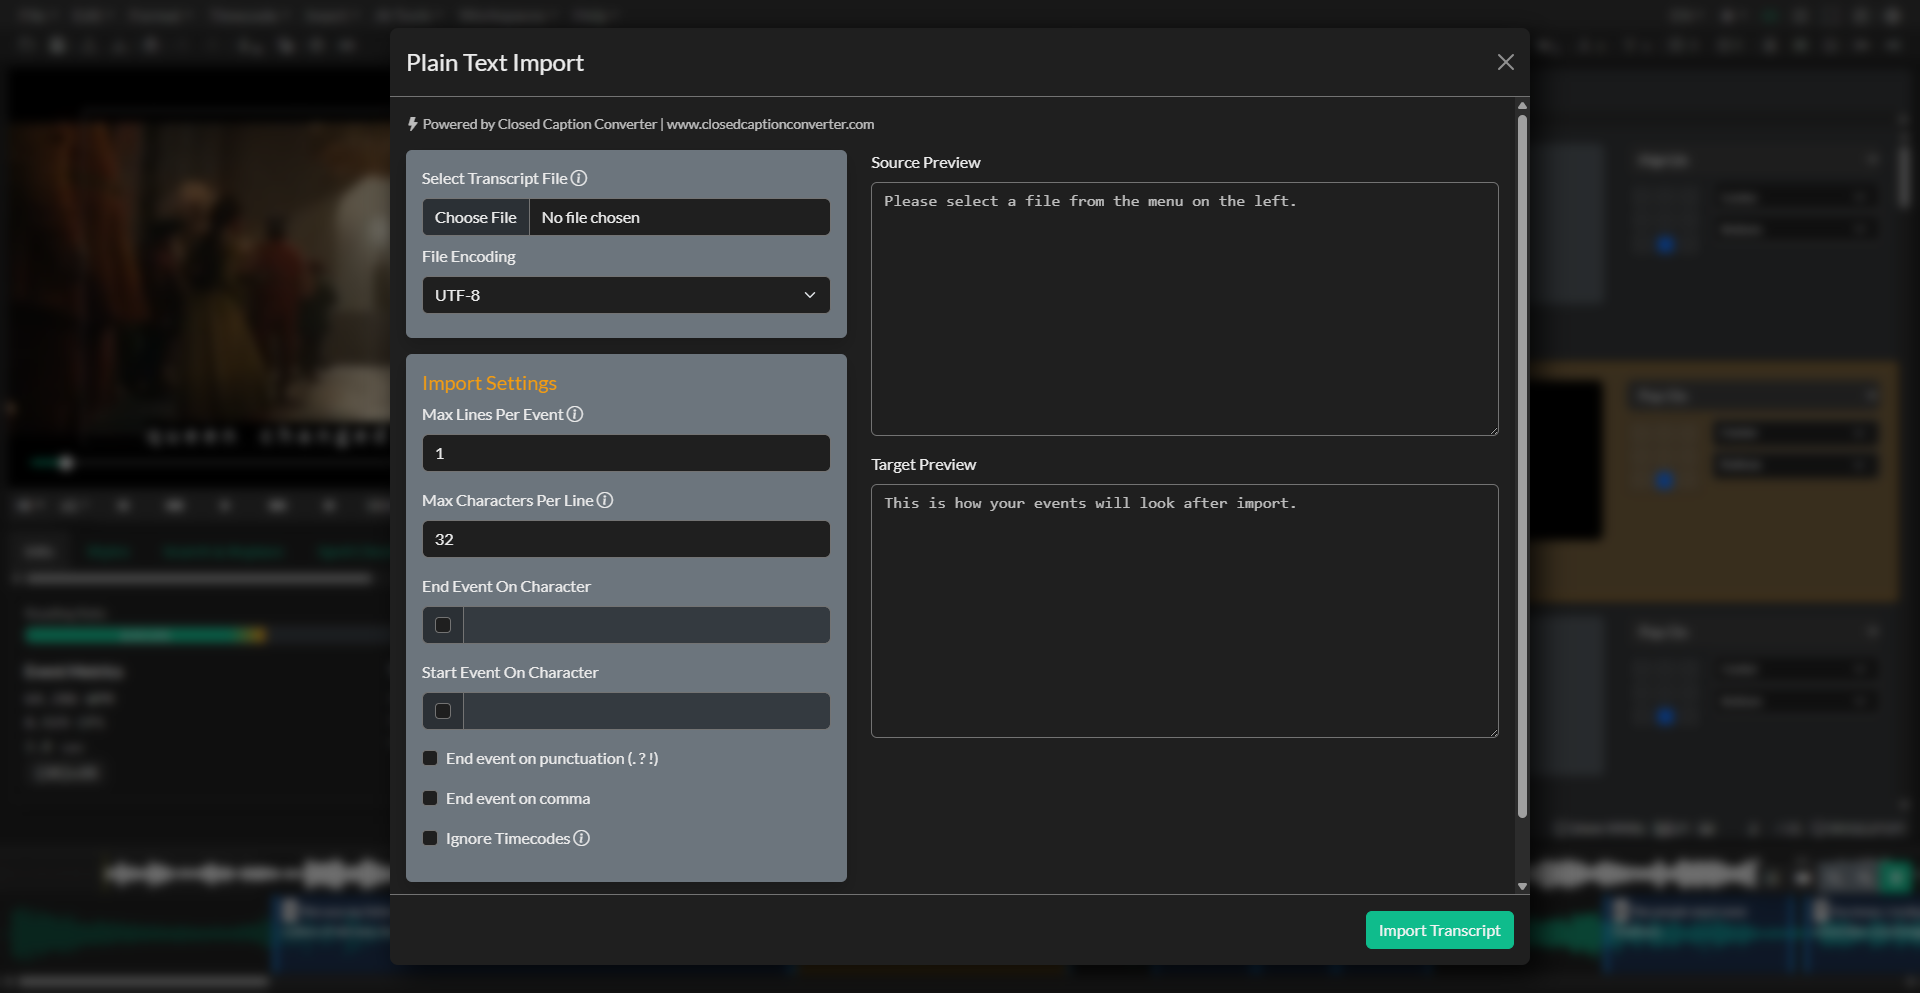Click the Import Transcript button
Image resolution: width=1920 pixels, height=993 pixels.
[1439, 930]
